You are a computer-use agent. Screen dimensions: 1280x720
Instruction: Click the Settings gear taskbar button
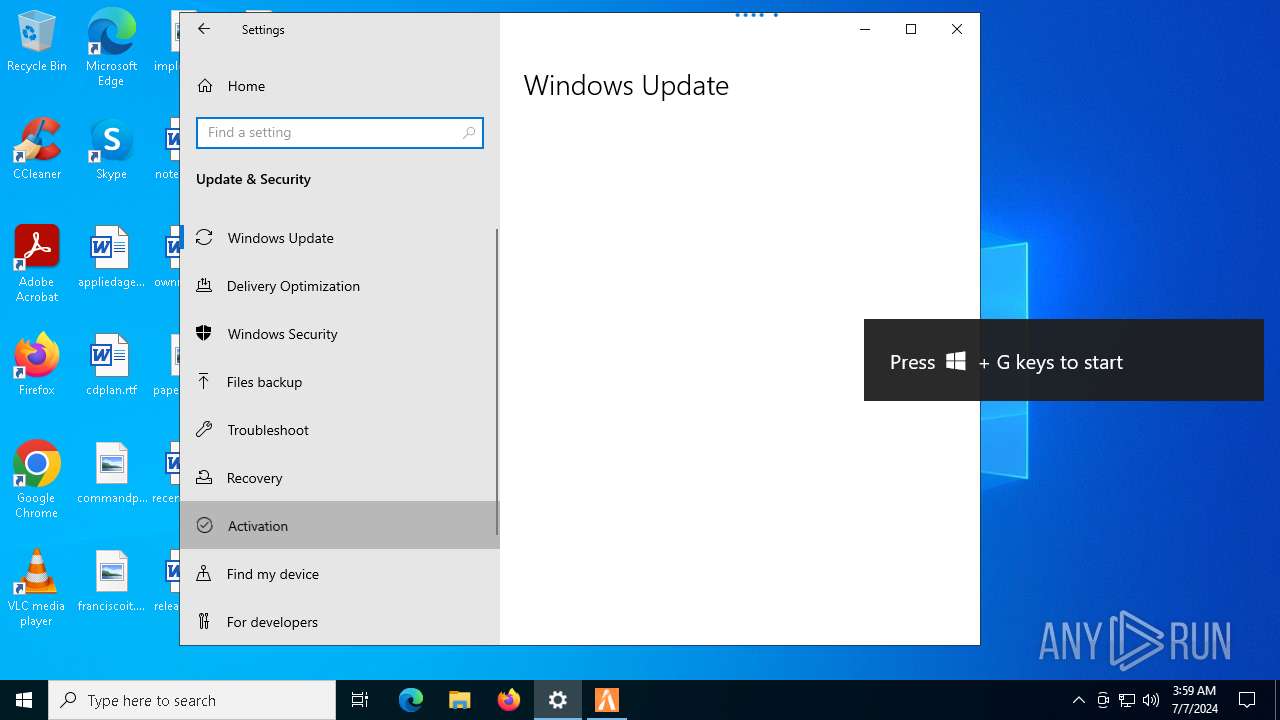pyautogui.click(x=558, y=700)
